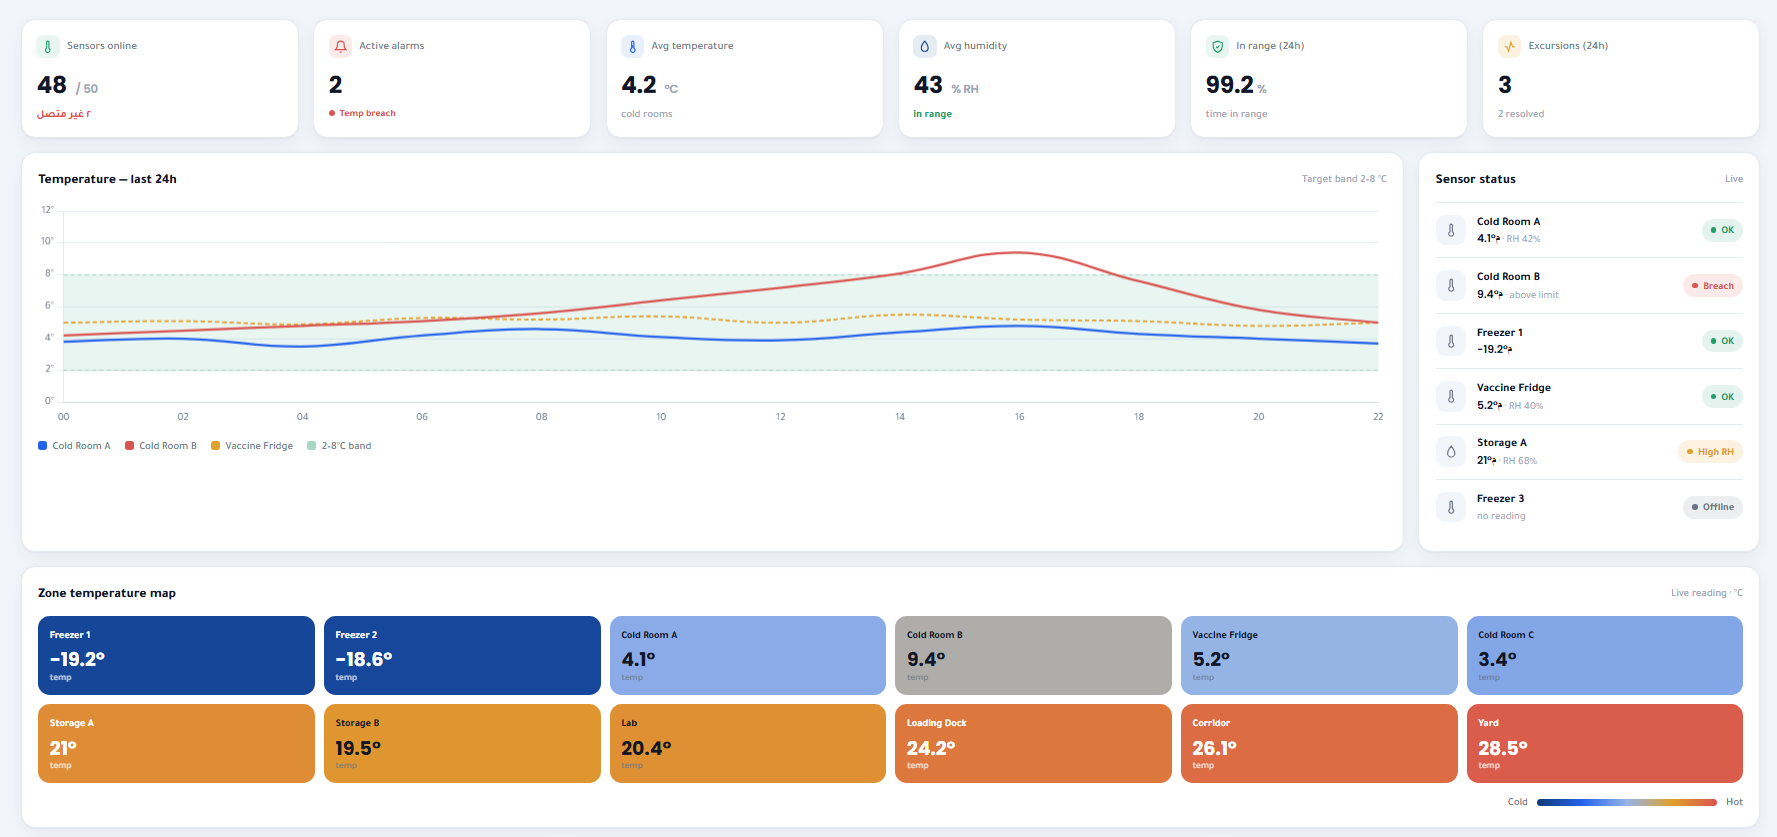Viewport: 1777px width, 837px height.
Task: Click the Cold Room A sensor thermometer icon
Action: [1451, 230]
